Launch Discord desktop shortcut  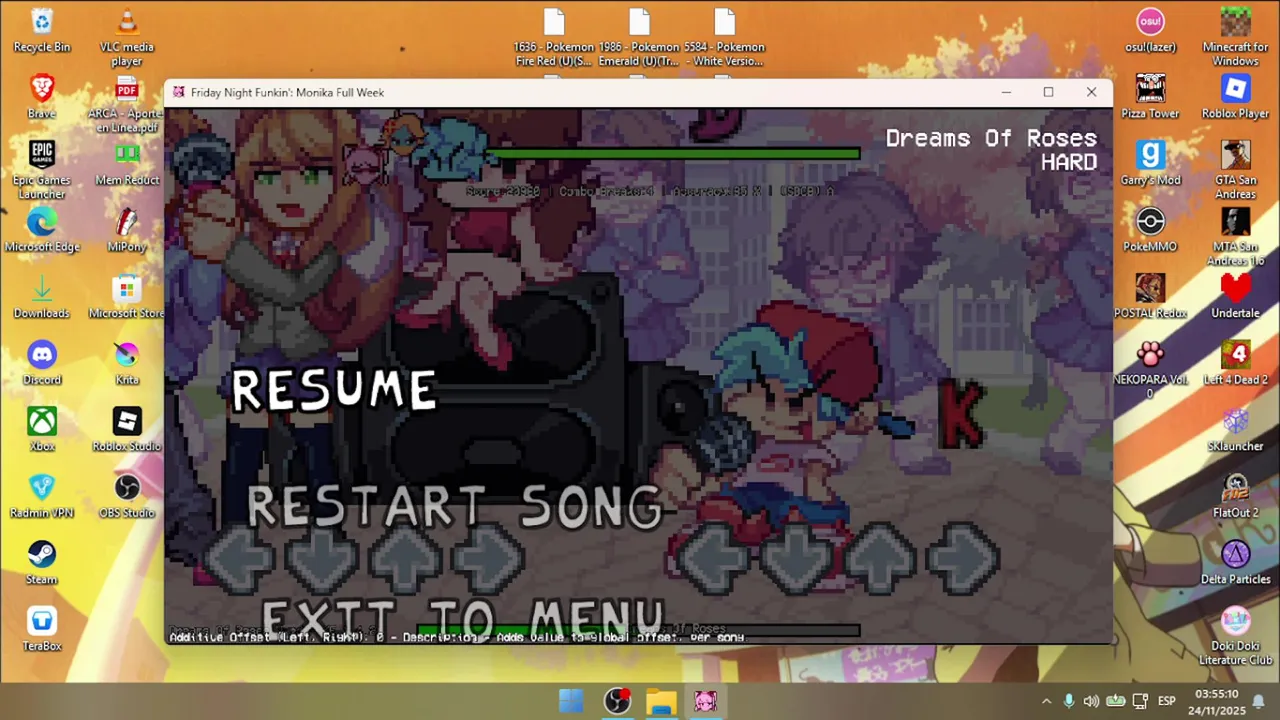42,362
